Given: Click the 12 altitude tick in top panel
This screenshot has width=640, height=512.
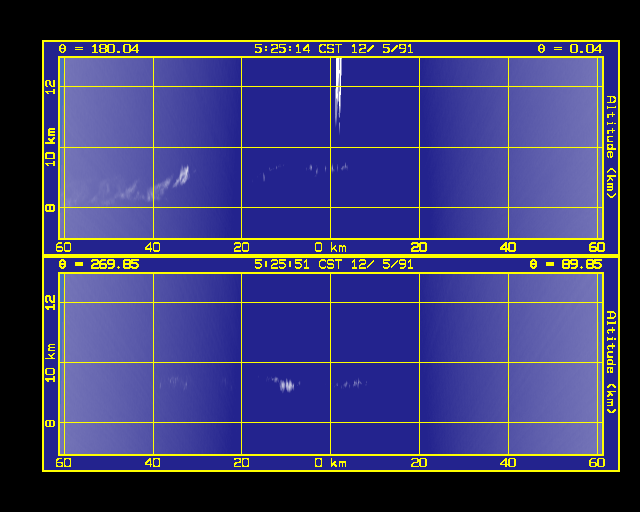Looking at the screenshot, I should click(x=50, y=87).
